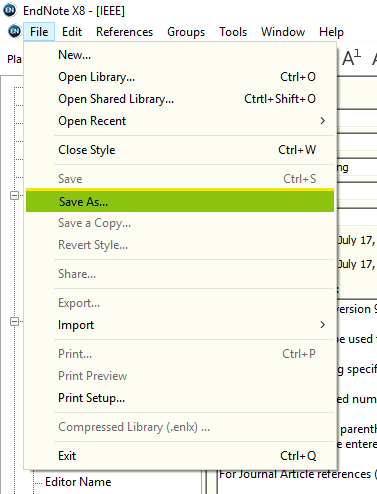The width and height of the screenshot is (377, 494).
Task: Open the Tools menu
Action: coord(233,32)
